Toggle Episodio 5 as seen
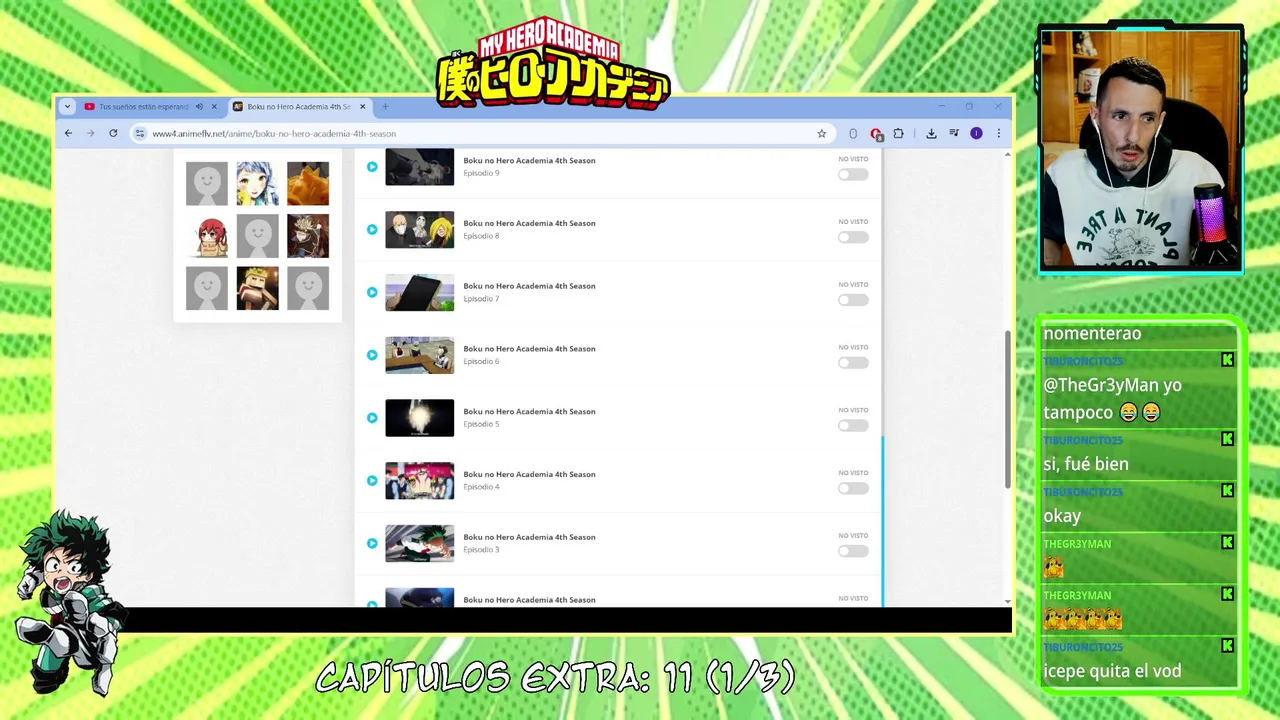 (x=853, y=426)
